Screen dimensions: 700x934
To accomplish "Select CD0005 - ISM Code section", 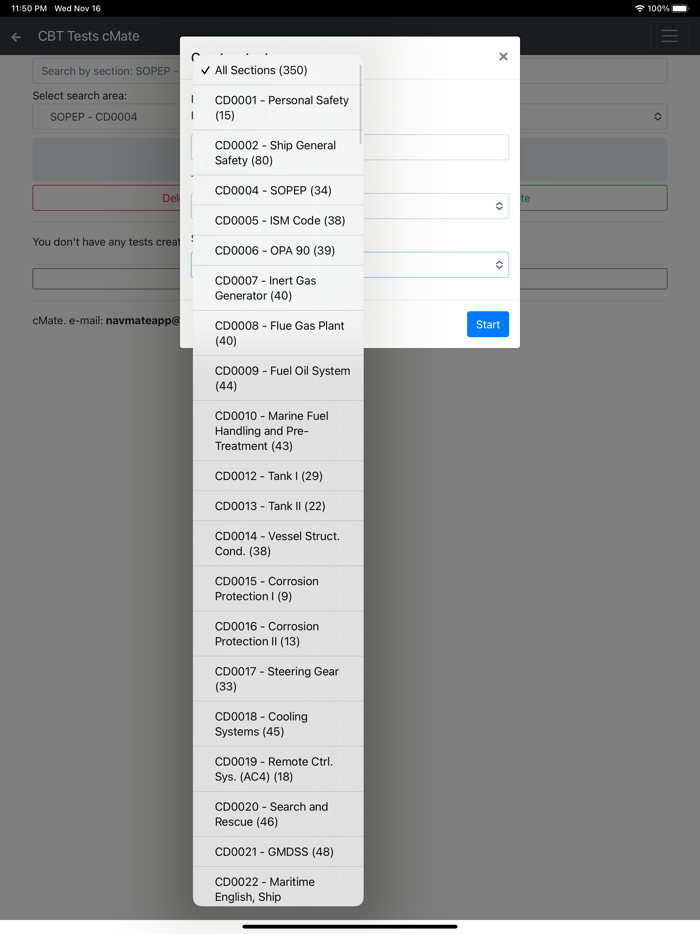I will click(279, 220).
